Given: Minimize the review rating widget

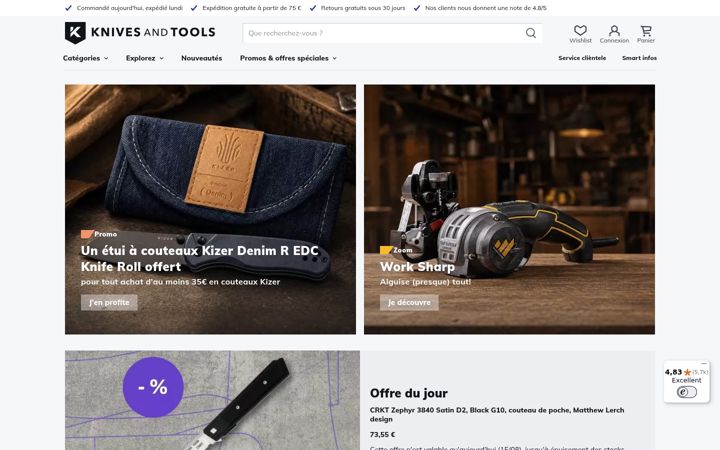Looking at the screenshot, I should (x=704, y=364).
